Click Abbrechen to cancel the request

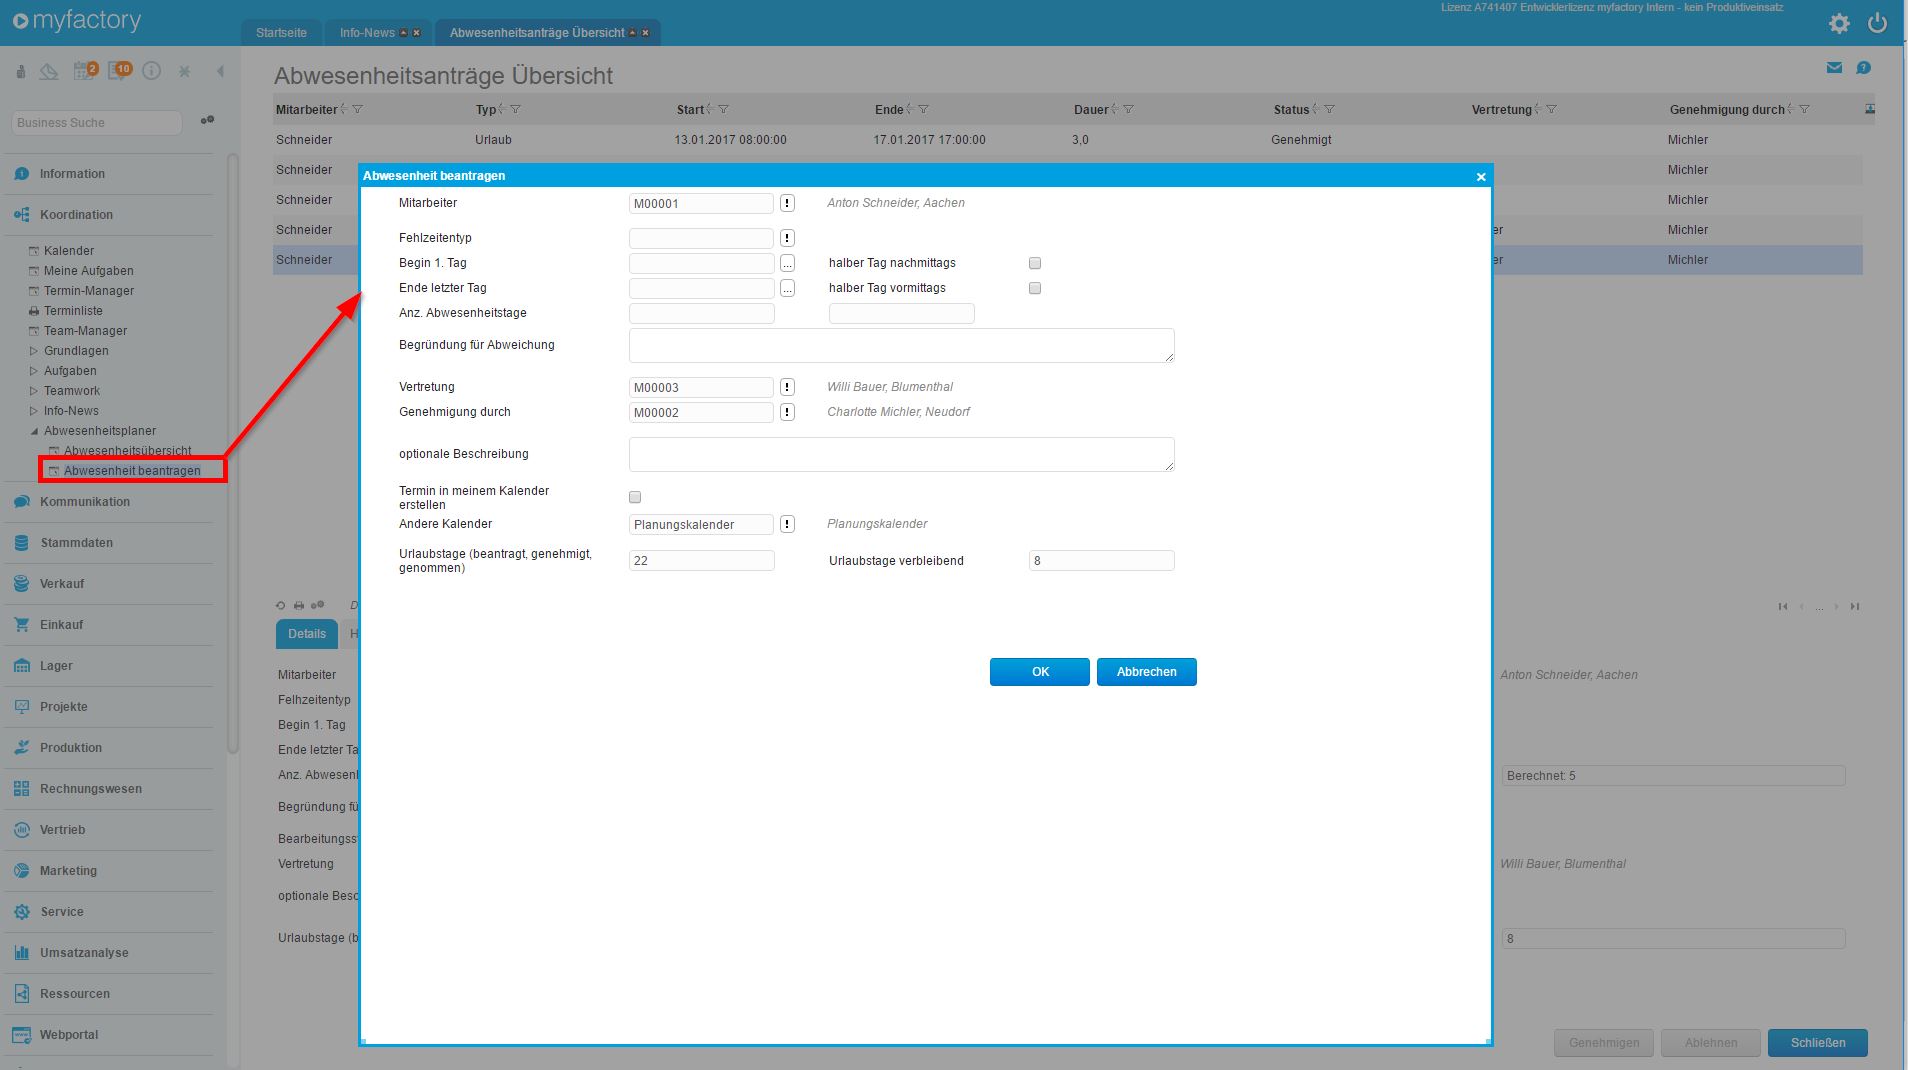point(1146,672)
